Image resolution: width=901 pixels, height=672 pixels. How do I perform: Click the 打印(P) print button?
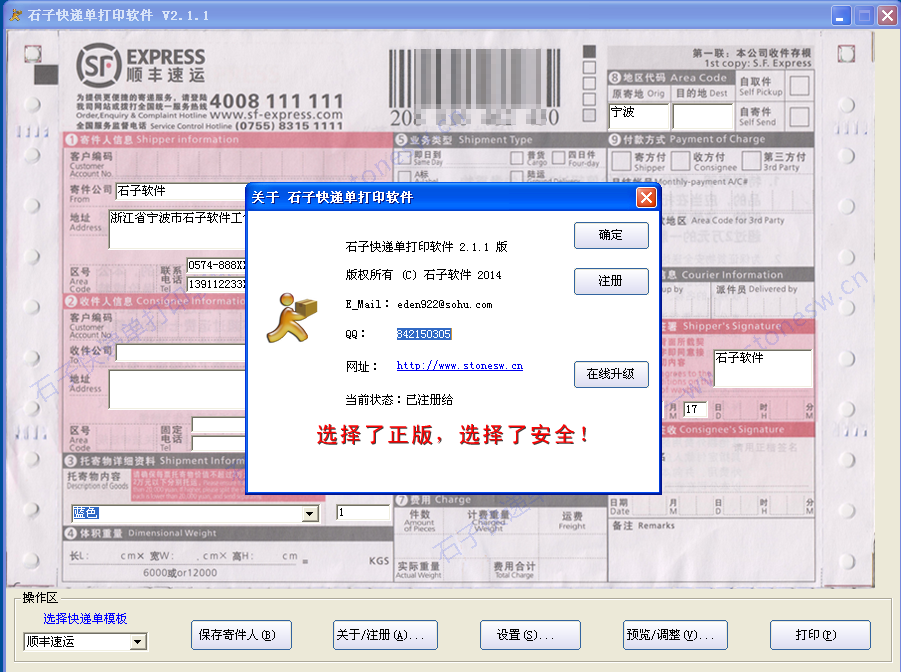coord(820,635)
